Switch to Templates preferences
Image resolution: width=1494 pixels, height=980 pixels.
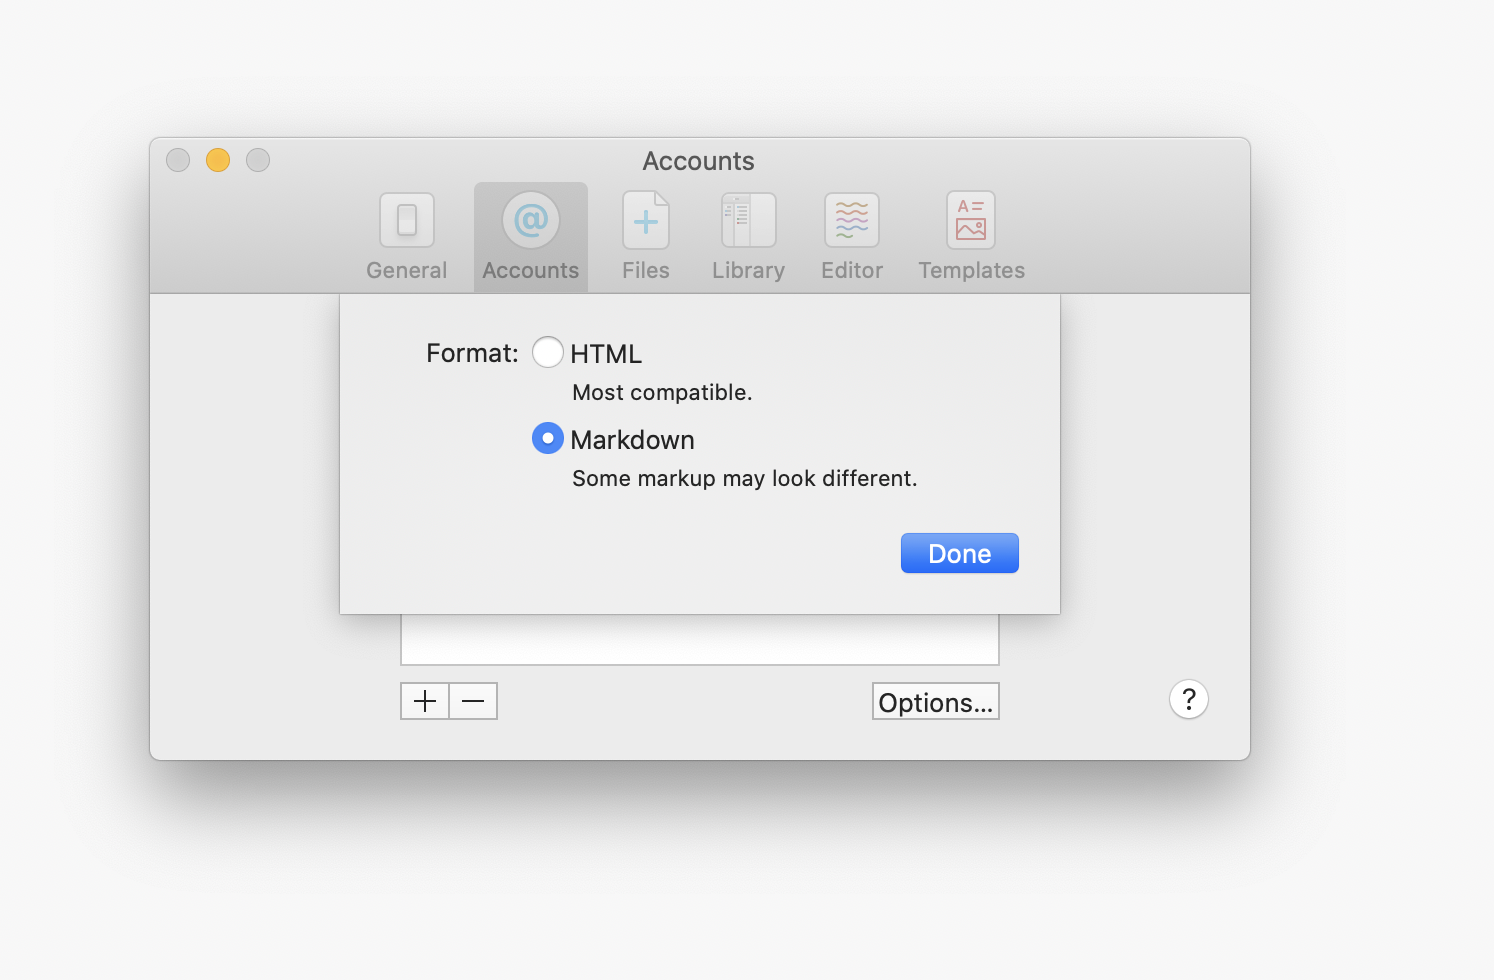coord(971,237)
